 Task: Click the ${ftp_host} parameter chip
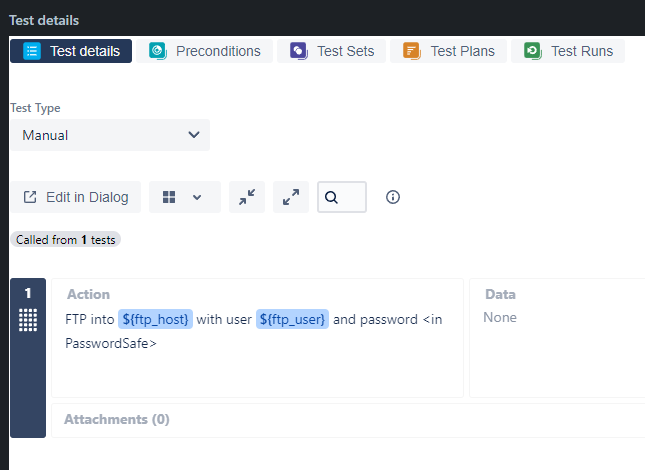pyautogui.click(x=155, y=319)
